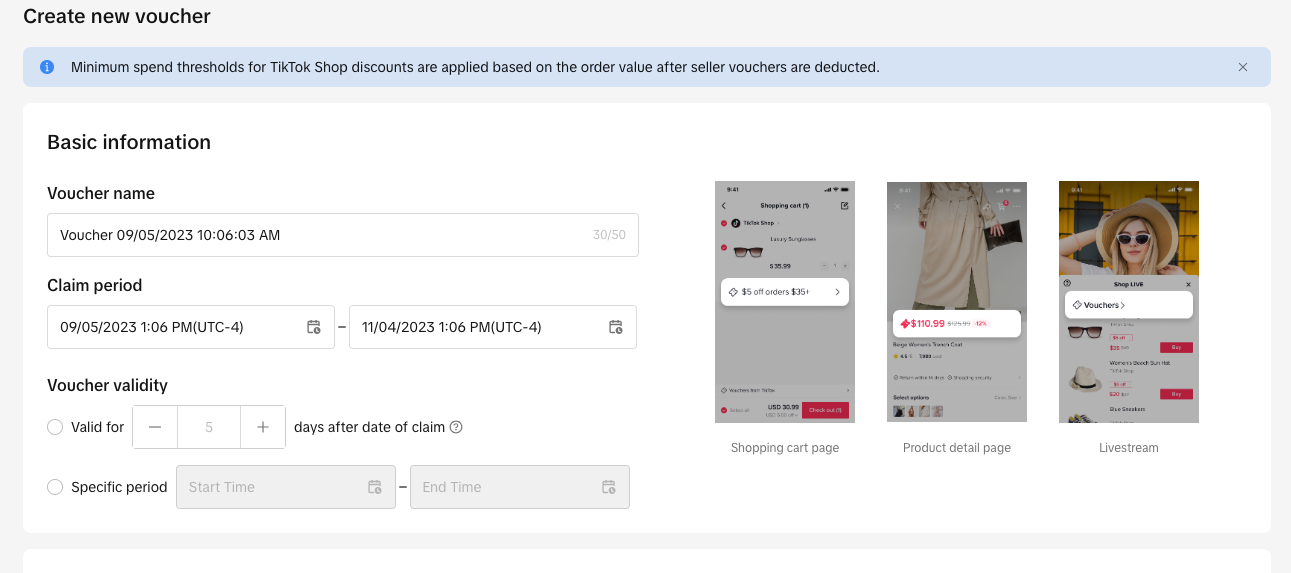Click the blue info icon in banner
Image resolution: width=1291 pixels, height=573 pixels.
tap(47, 67)
